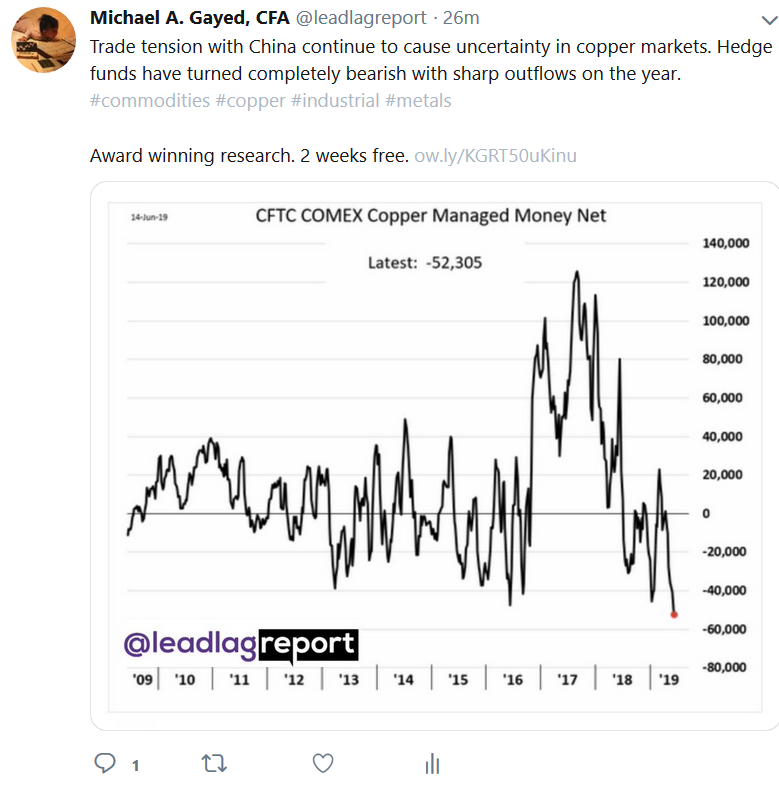Click the "Latest: -52,305" chart label
The width and height of the screenshot is (779, 785).
(x=425, y=263)
